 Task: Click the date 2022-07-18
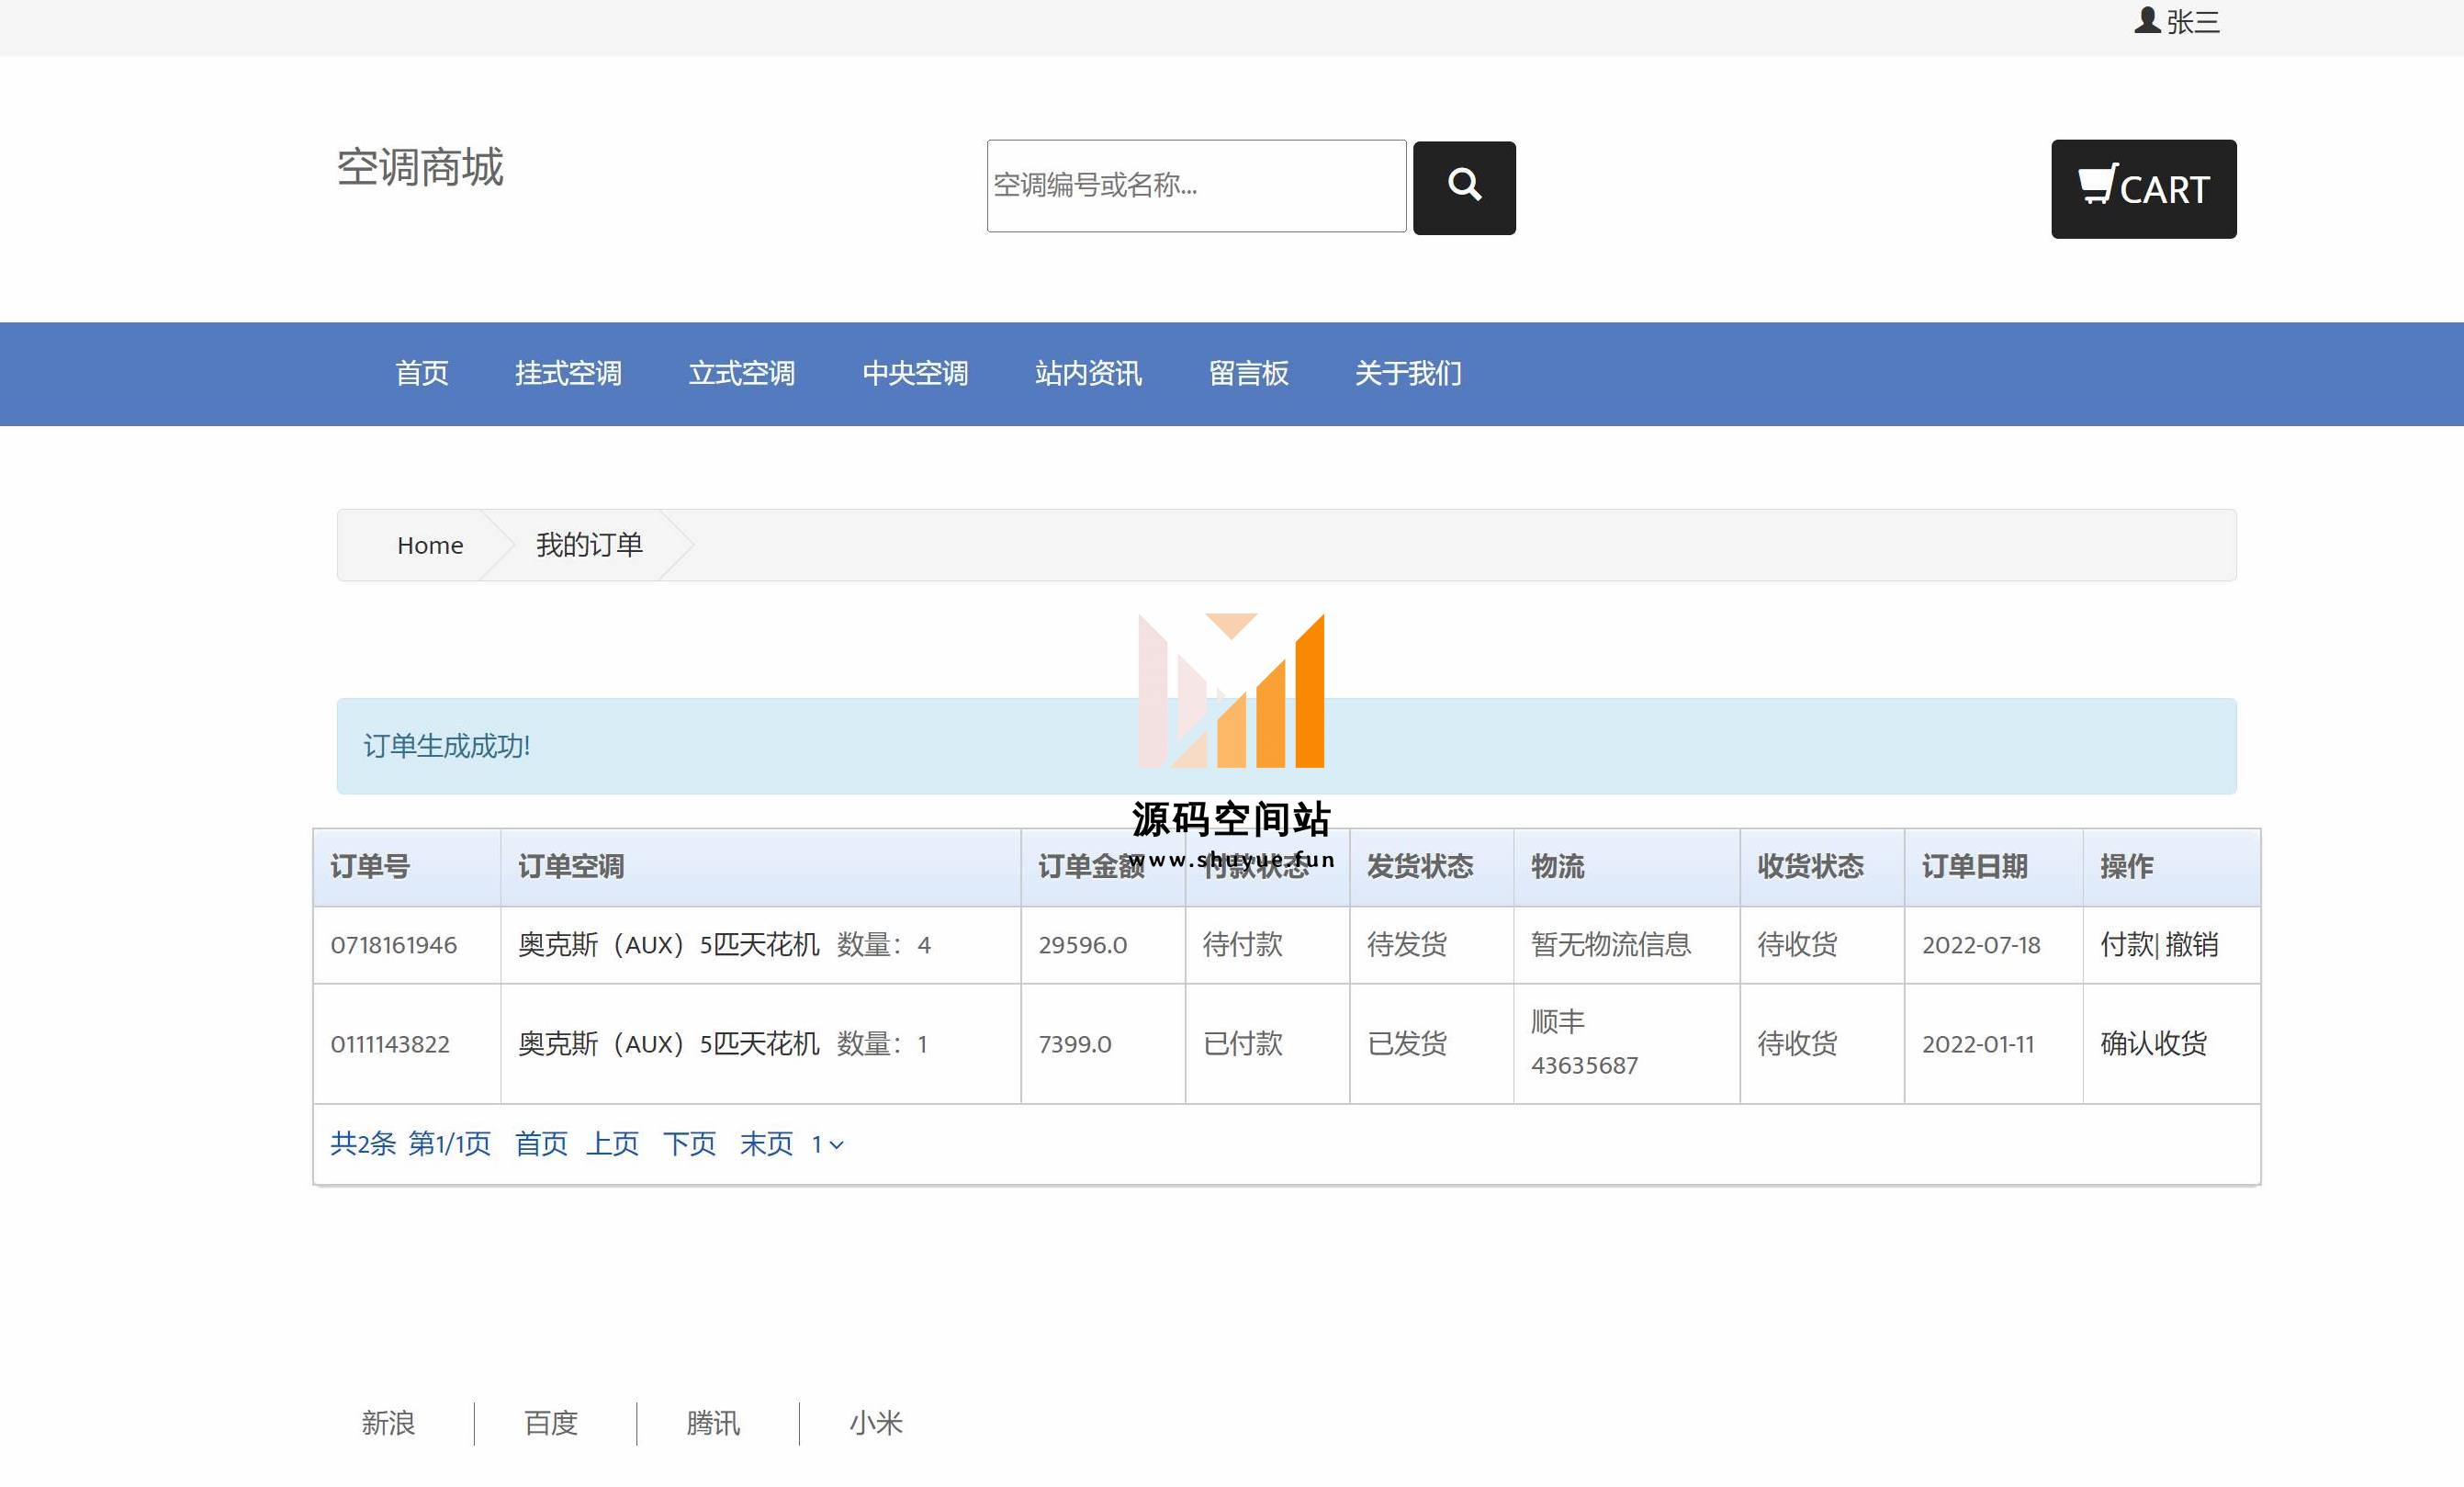1980,945
